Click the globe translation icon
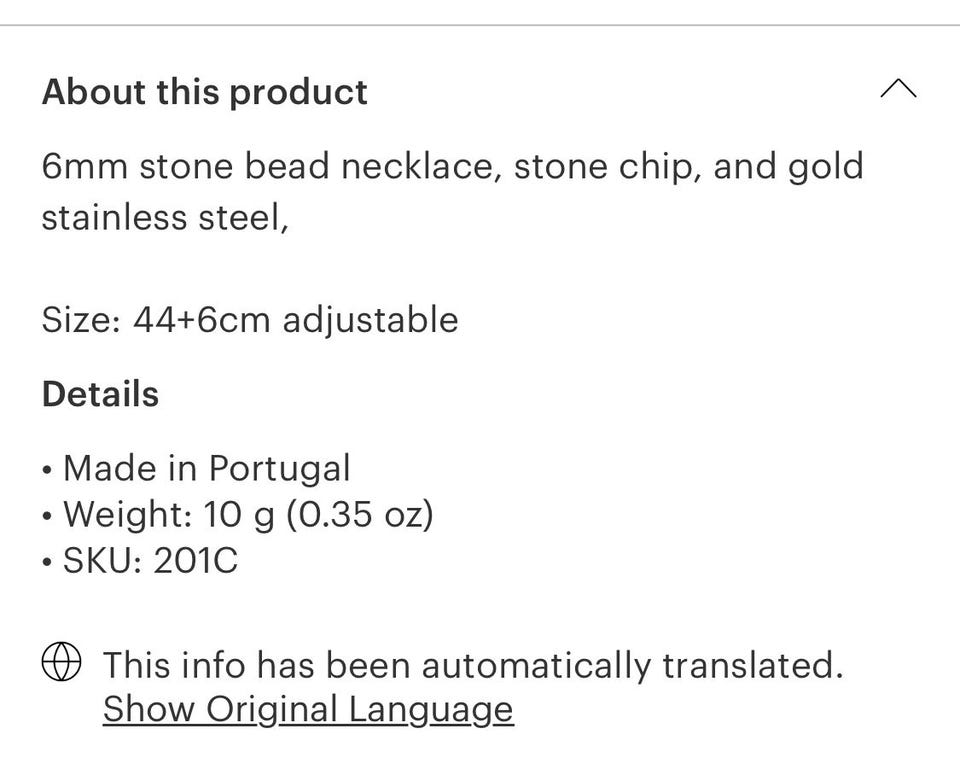Image resolution: width=960 pixels, height=781 pixels. (x=61, y=663)
